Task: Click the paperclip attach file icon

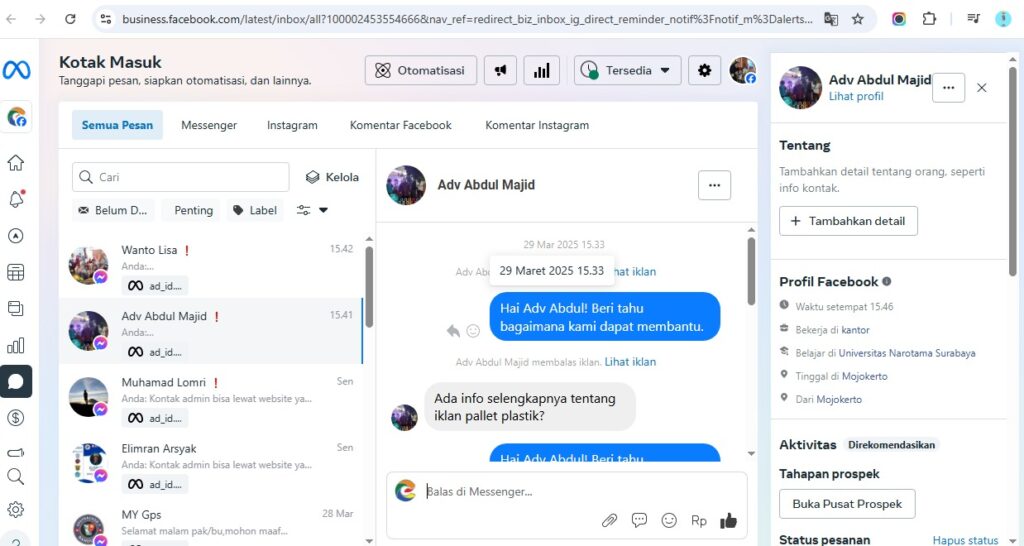Action: pyautogui.click(x=609, y=520)
